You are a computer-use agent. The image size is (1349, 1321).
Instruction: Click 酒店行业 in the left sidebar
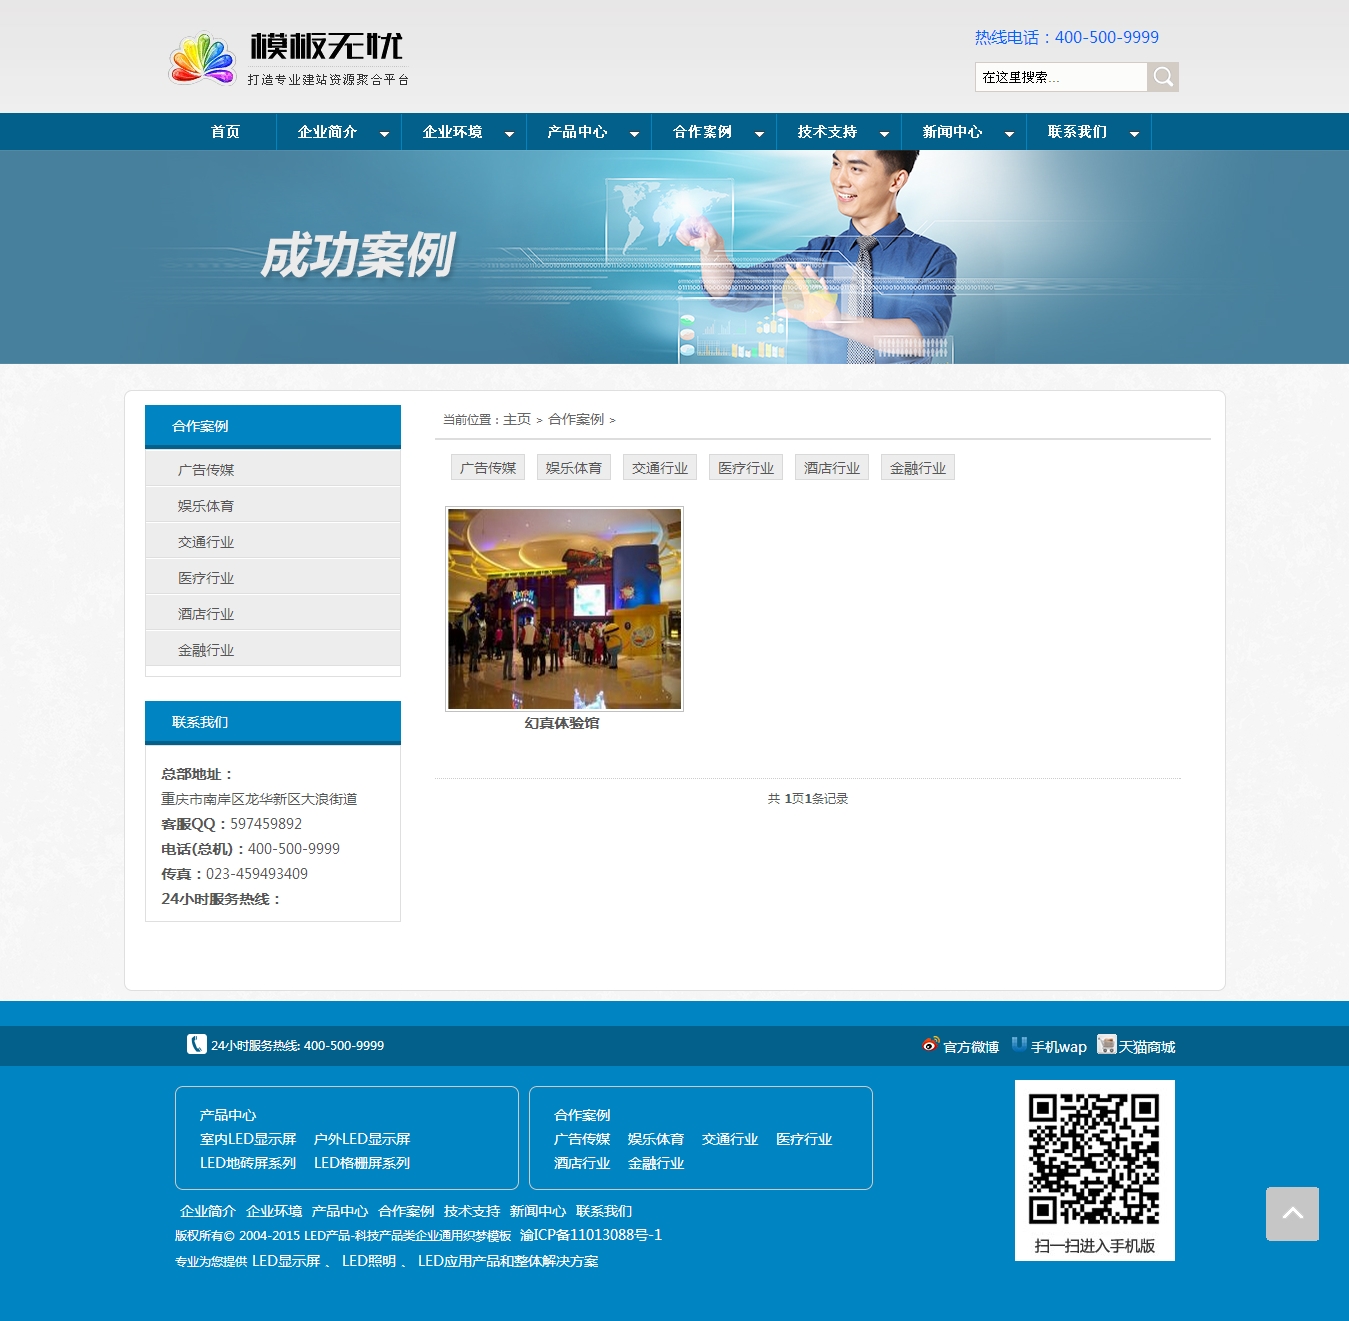[x=206, y=614]
